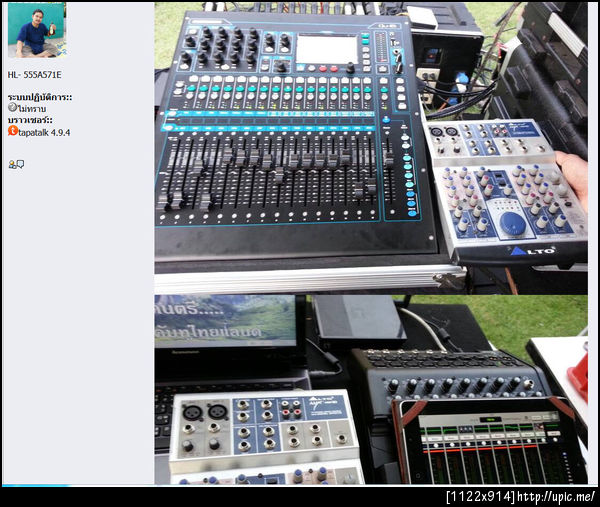This screenshot has width=600, height=507.
Task: Click the gray unknown operating system icon
Action: click(12, 108)
